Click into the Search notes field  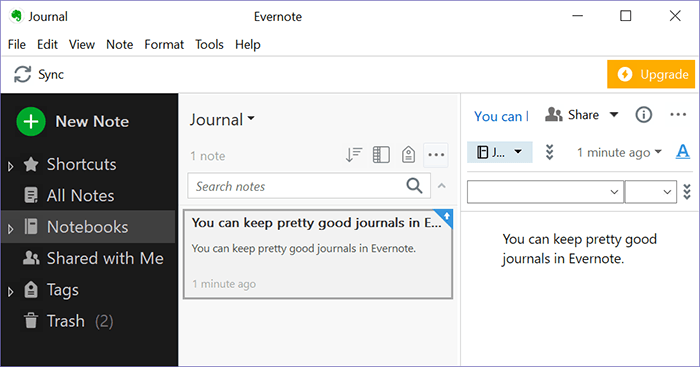click(309, 186)
